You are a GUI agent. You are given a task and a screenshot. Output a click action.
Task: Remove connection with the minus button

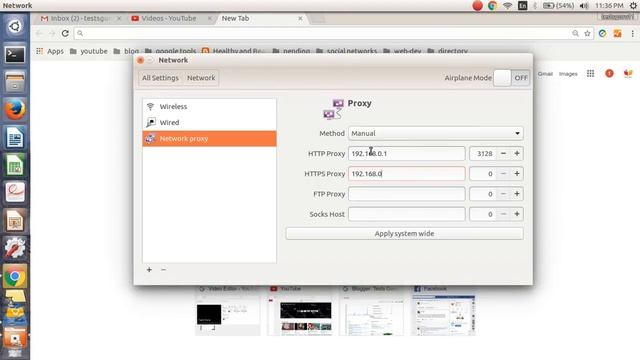pyautogui.click(x=163, y=269)
